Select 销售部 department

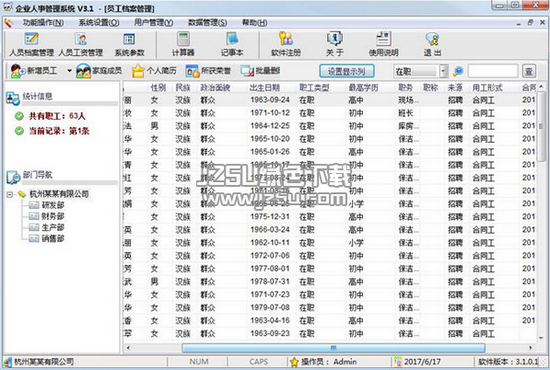pyautogui.click(x=53, y=239)
